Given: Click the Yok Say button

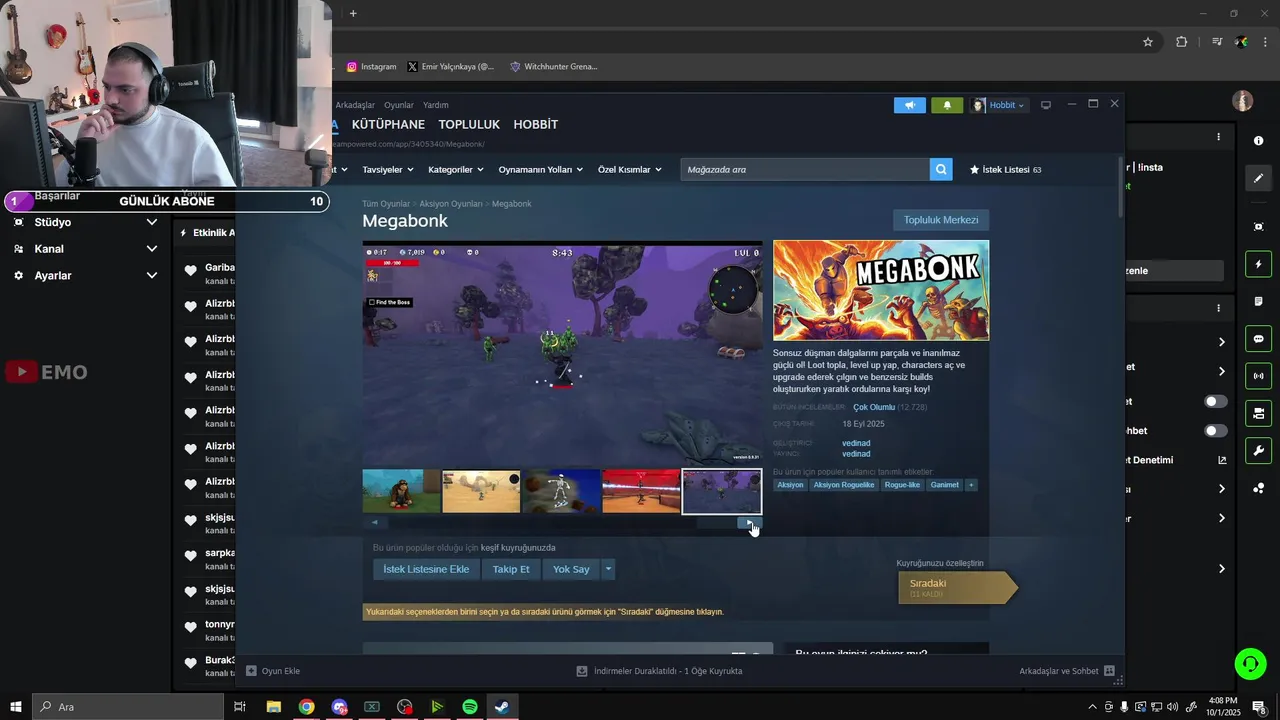Looking at the screenshot, I should click(571, 569).
